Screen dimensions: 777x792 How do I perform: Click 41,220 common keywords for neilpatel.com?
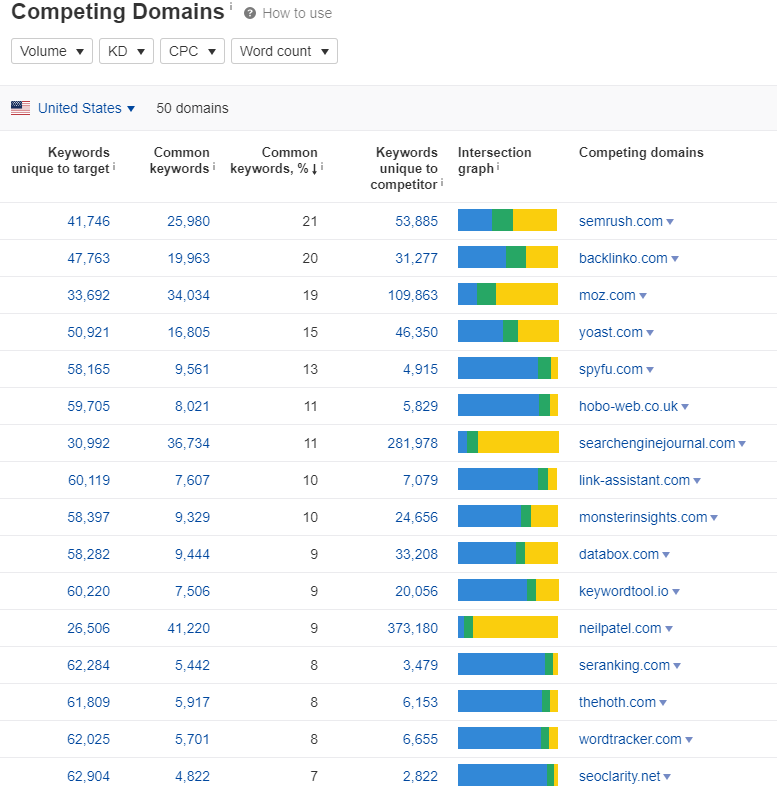point(188,628)
